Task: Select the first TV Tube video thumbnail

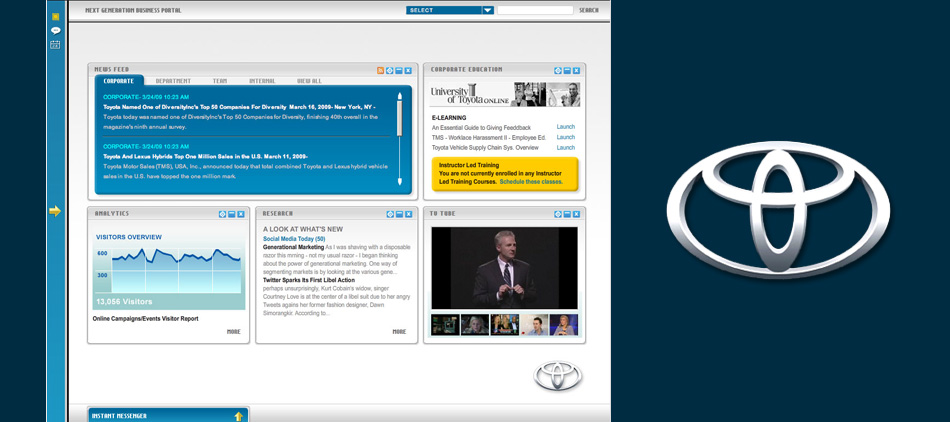Action: [445, 325]
